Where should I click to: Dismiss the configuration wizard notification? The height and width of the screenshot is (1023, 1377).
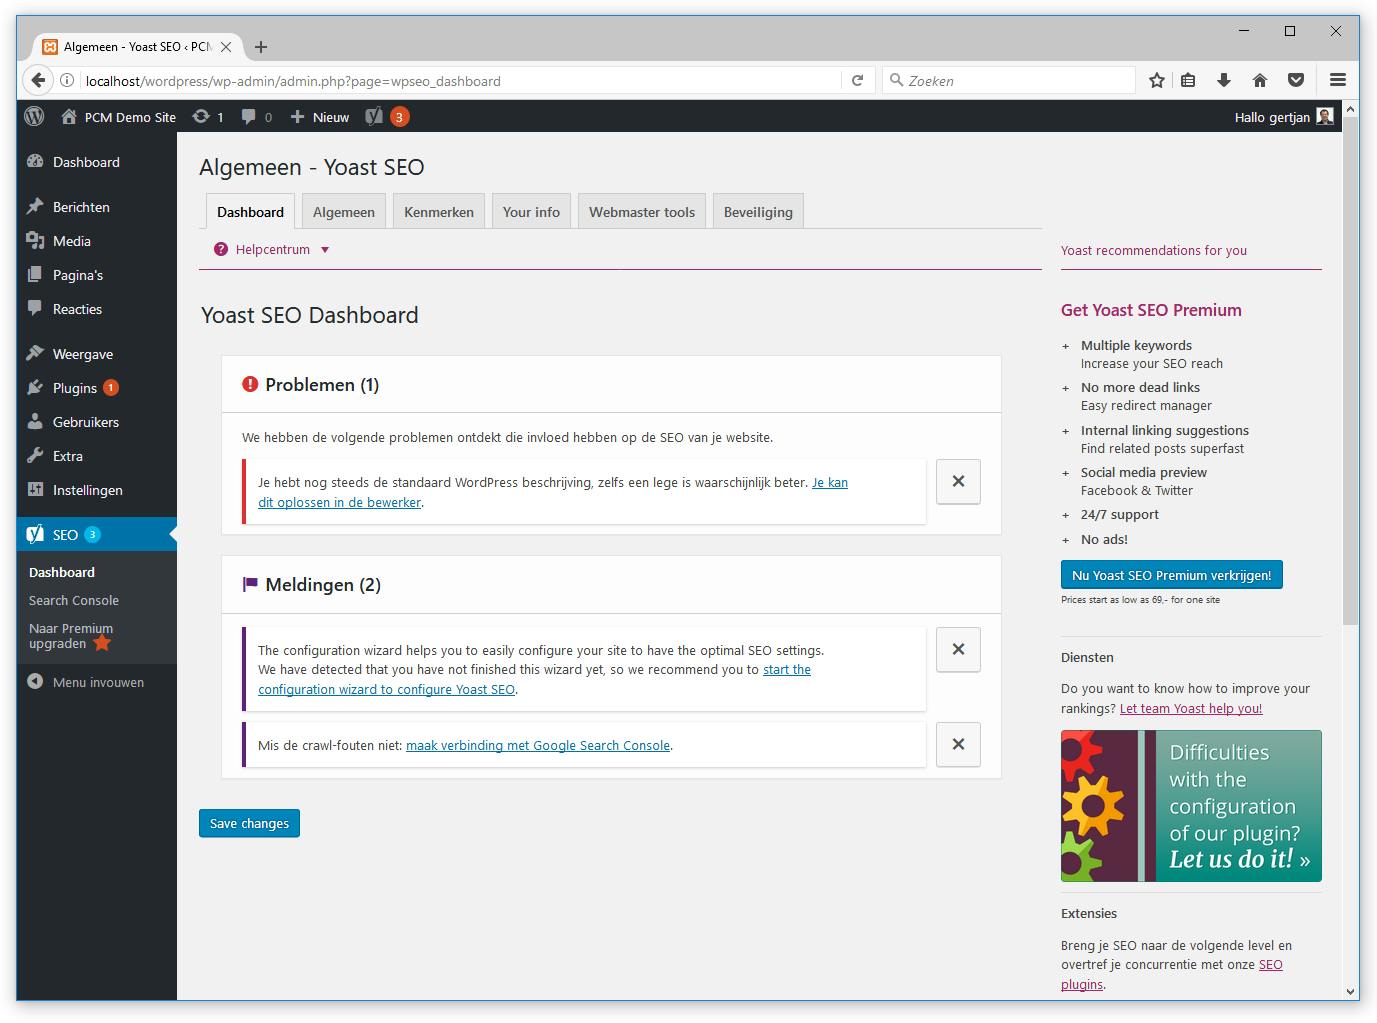958,650
